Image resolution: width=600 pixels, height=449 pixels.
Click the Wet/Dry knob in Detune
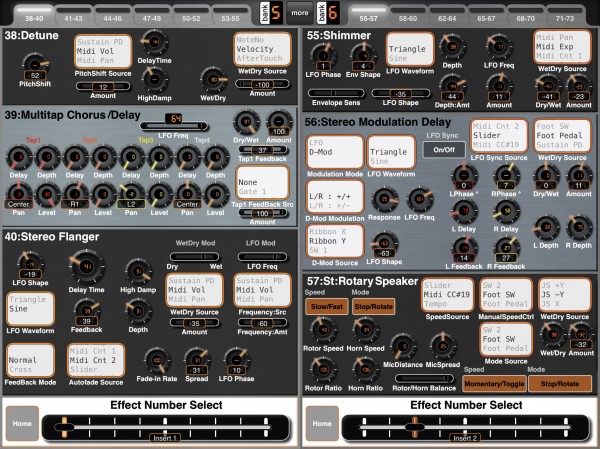213,80
